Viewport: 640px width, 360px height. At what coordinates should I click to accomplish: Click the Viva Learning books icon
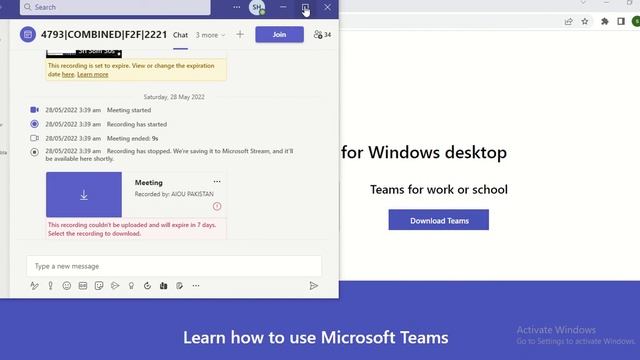(x=163, y=286)
